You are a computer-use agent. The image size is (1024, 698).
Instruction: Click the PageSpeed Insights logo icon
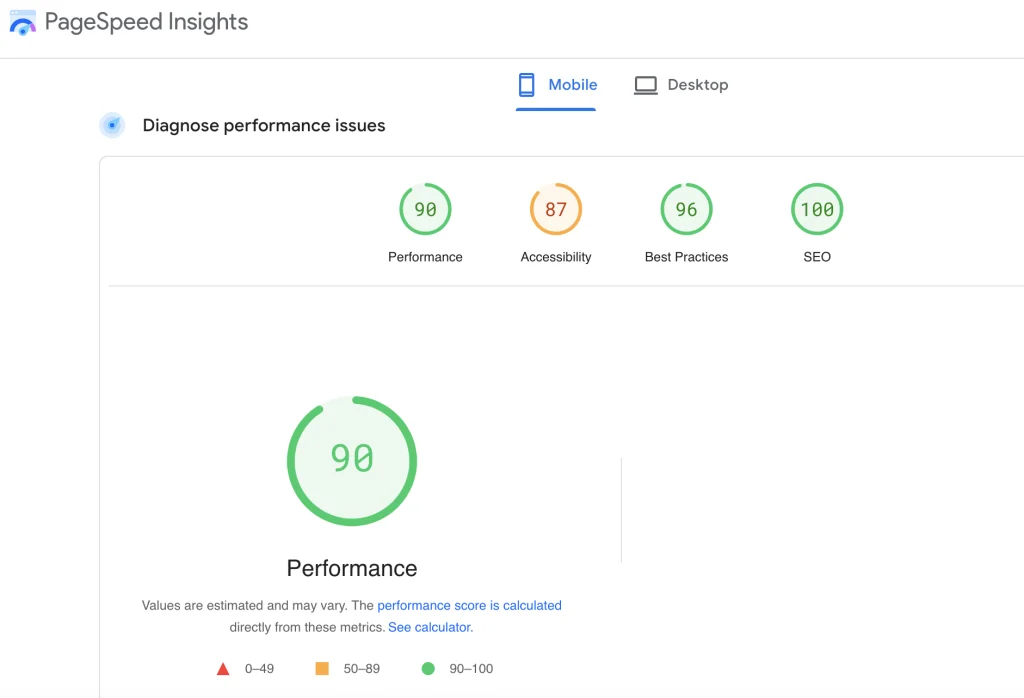point(23,23)
